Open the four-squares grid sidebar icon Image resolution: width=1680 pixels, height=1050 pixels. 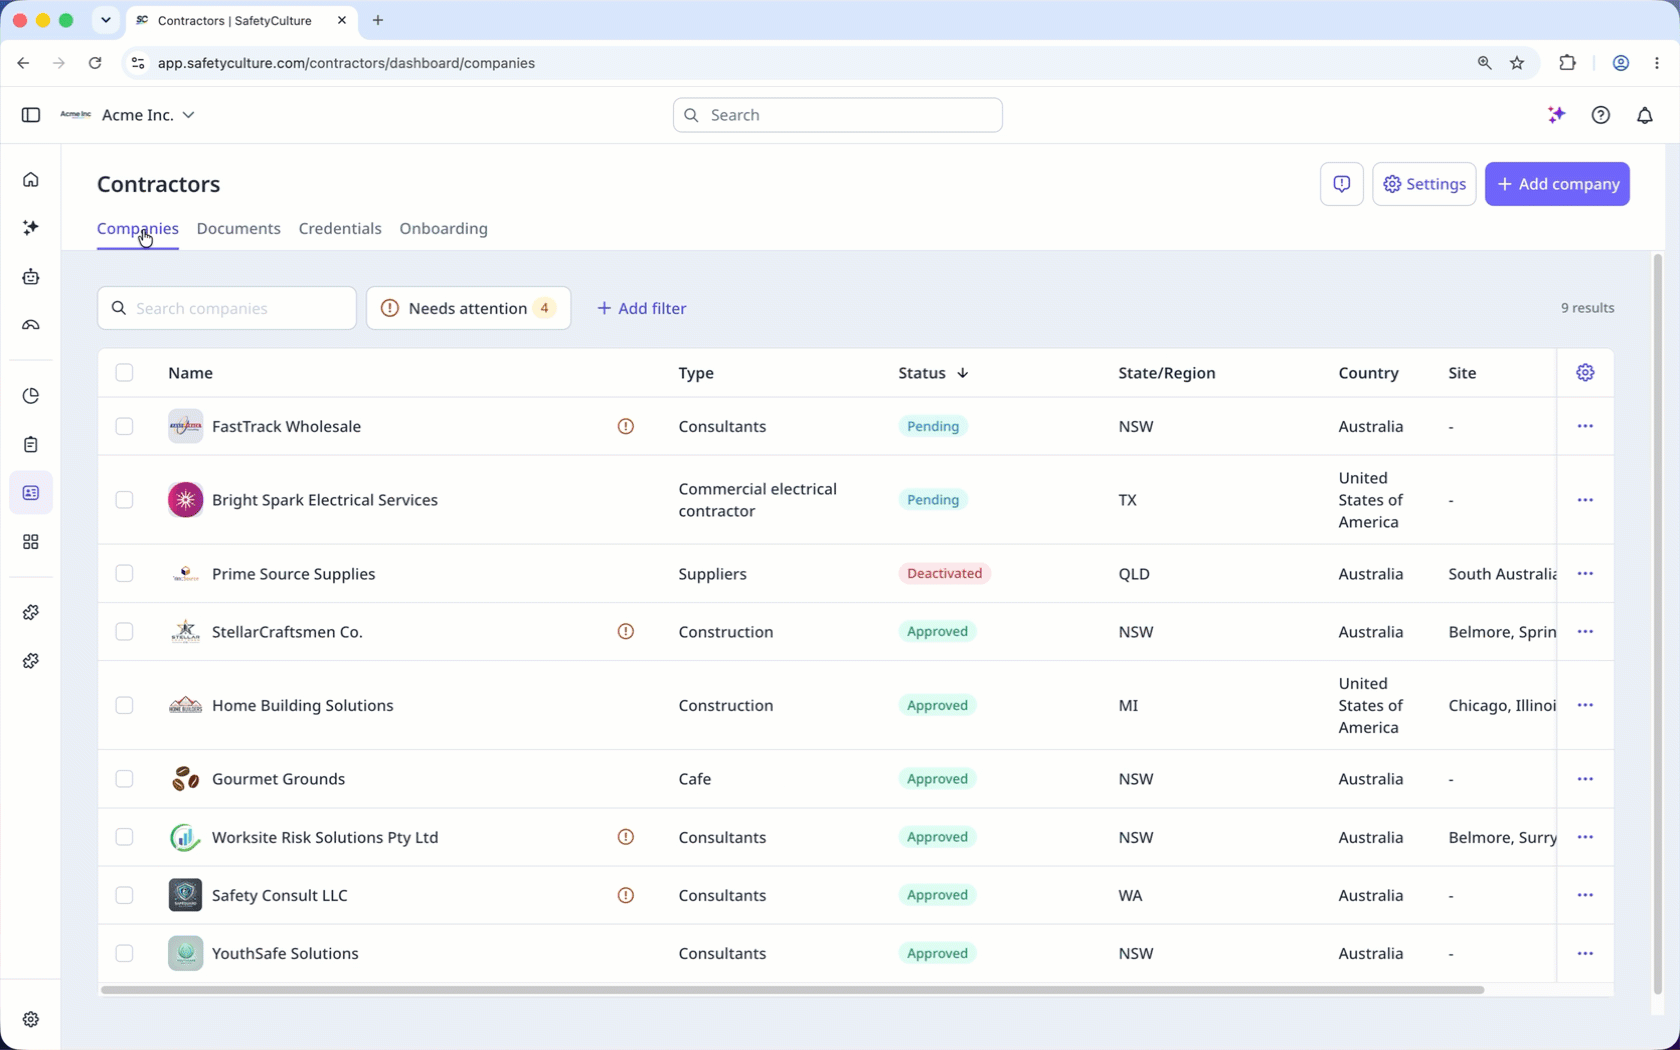(x=31, y=542)
